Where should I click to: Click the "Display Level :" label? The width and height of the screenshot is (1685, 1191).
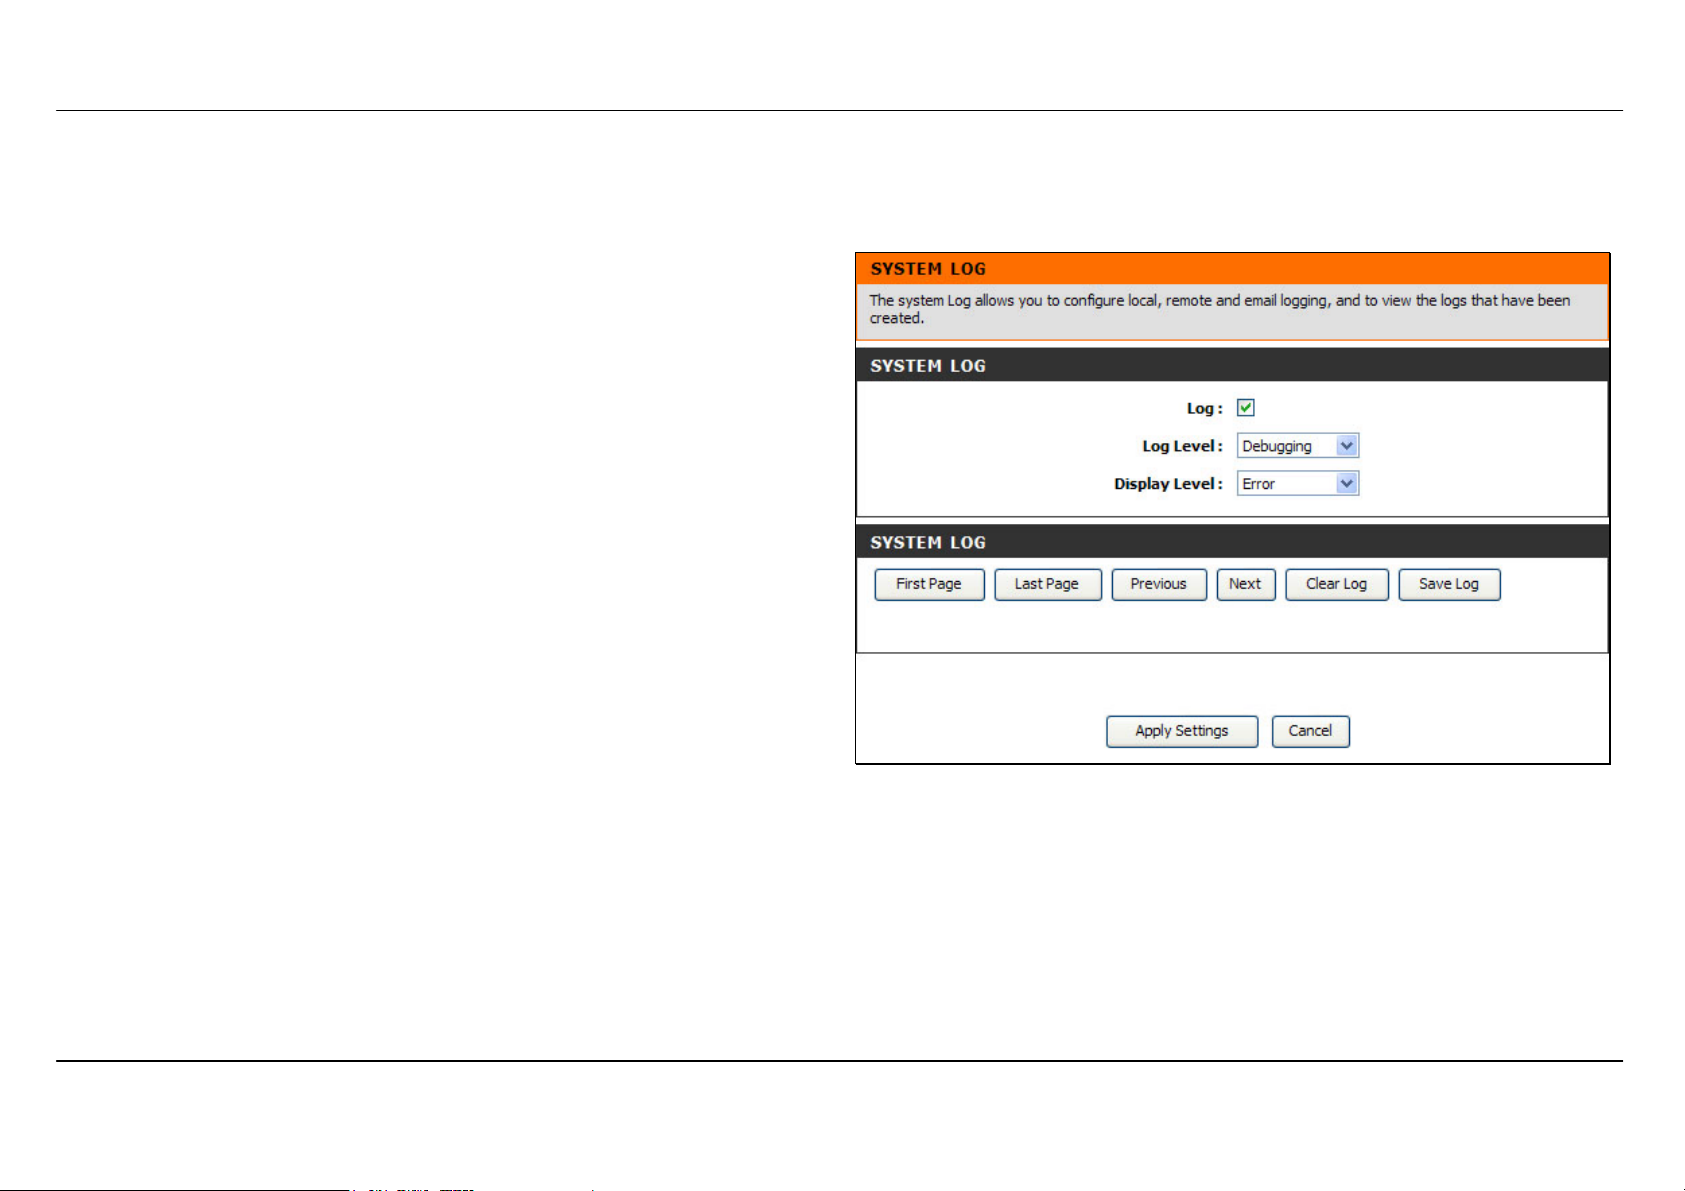click(x=1168, y=484)
